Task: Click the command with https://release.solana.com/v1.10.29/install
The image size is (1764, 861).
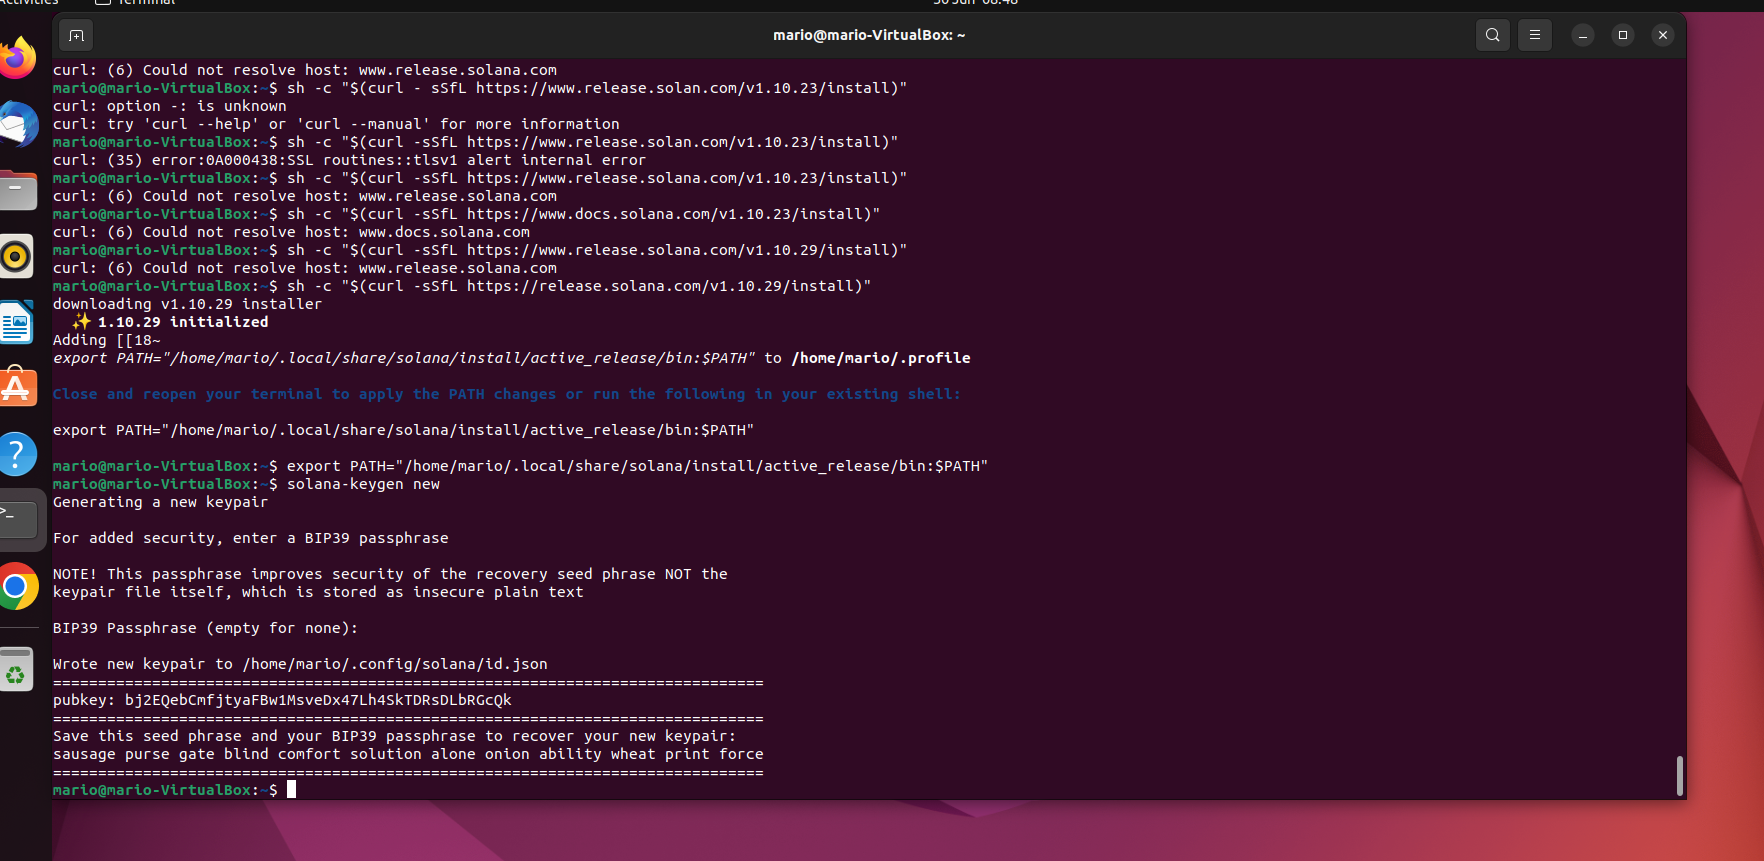Action: [x=462, y=286]
